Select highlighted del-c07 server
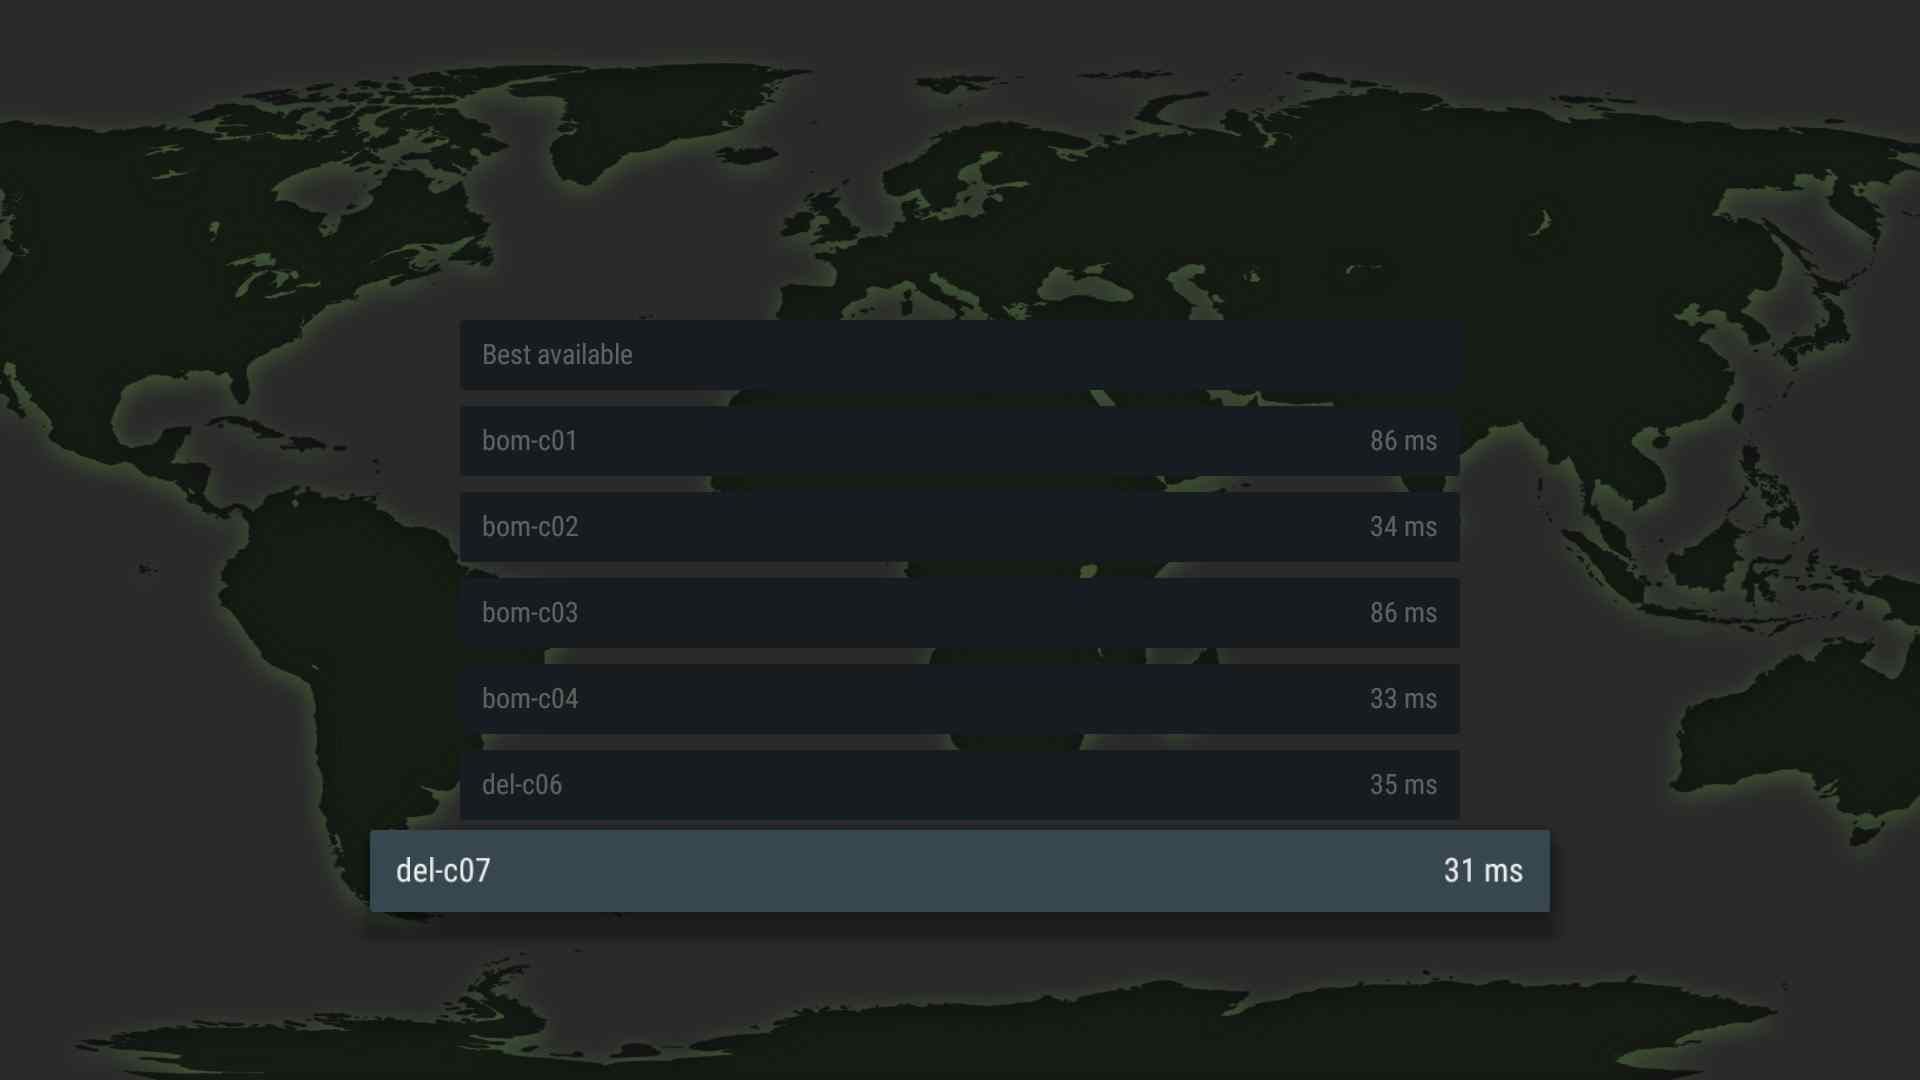 coord(960,871)
